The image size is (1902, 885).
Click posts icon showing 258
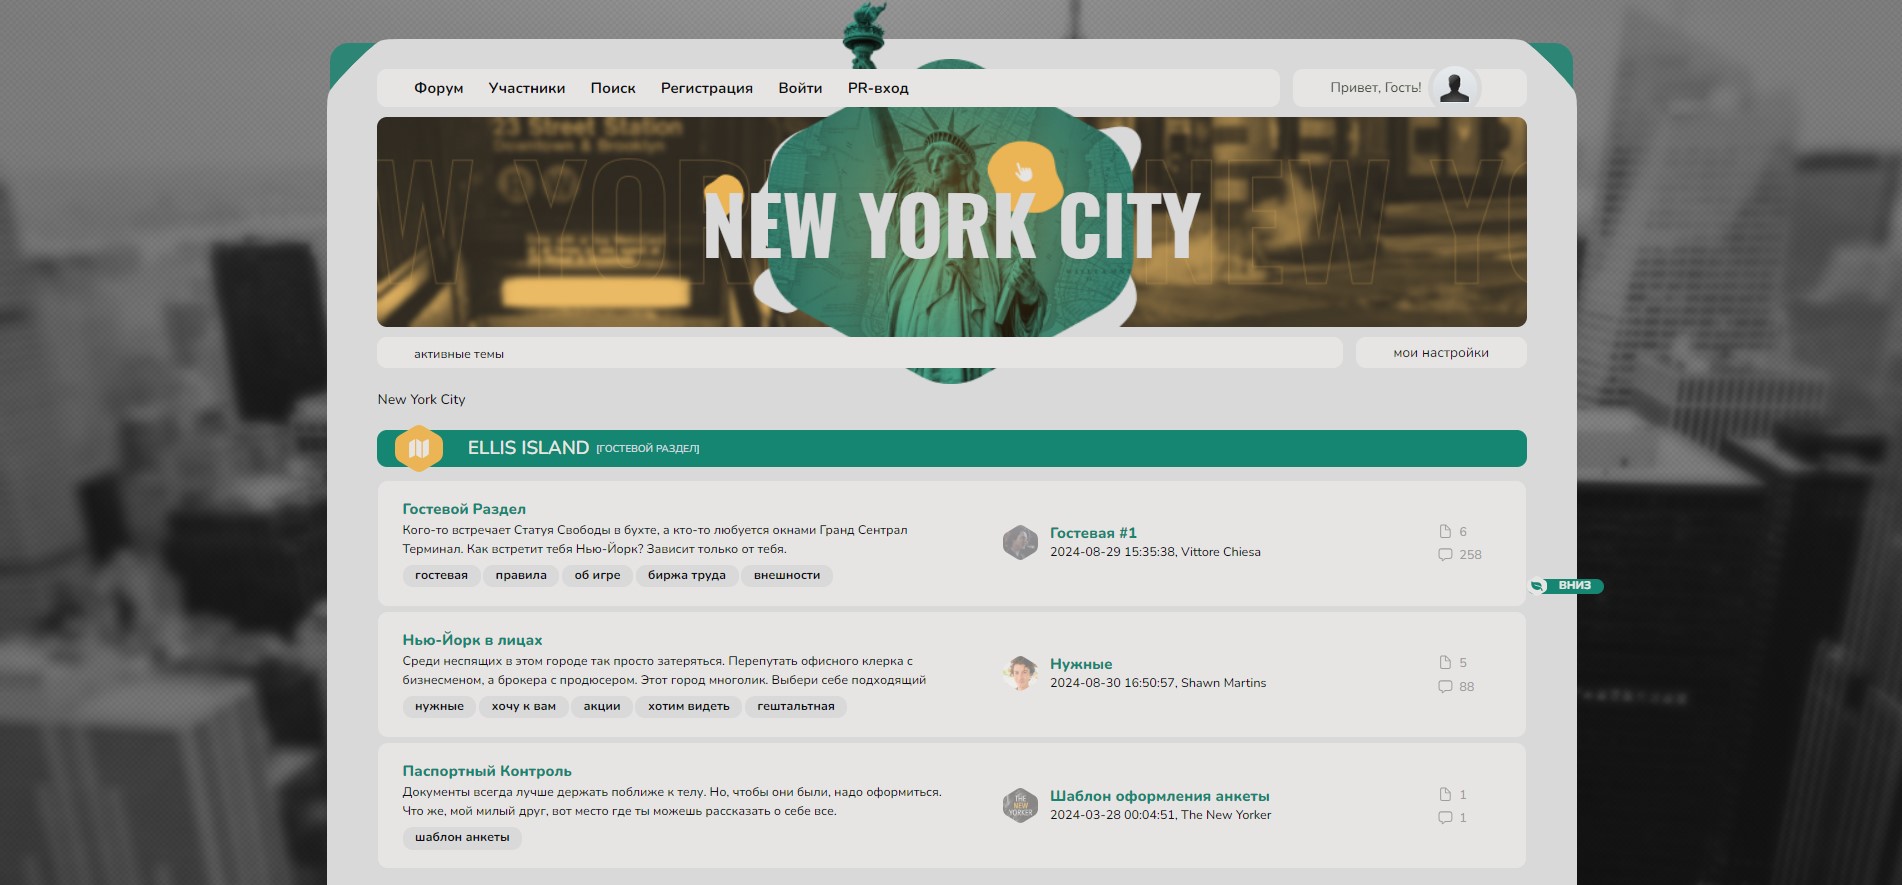pos(1445,554)
